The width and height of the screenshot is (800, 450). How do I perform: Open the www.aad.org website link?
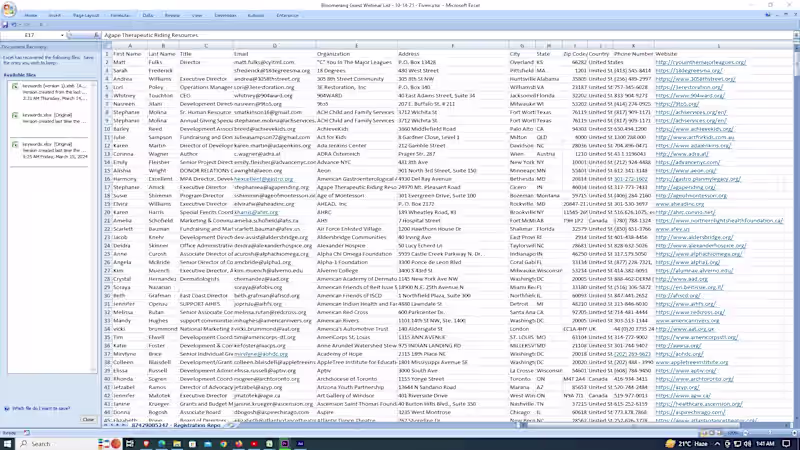coord(682,279)
